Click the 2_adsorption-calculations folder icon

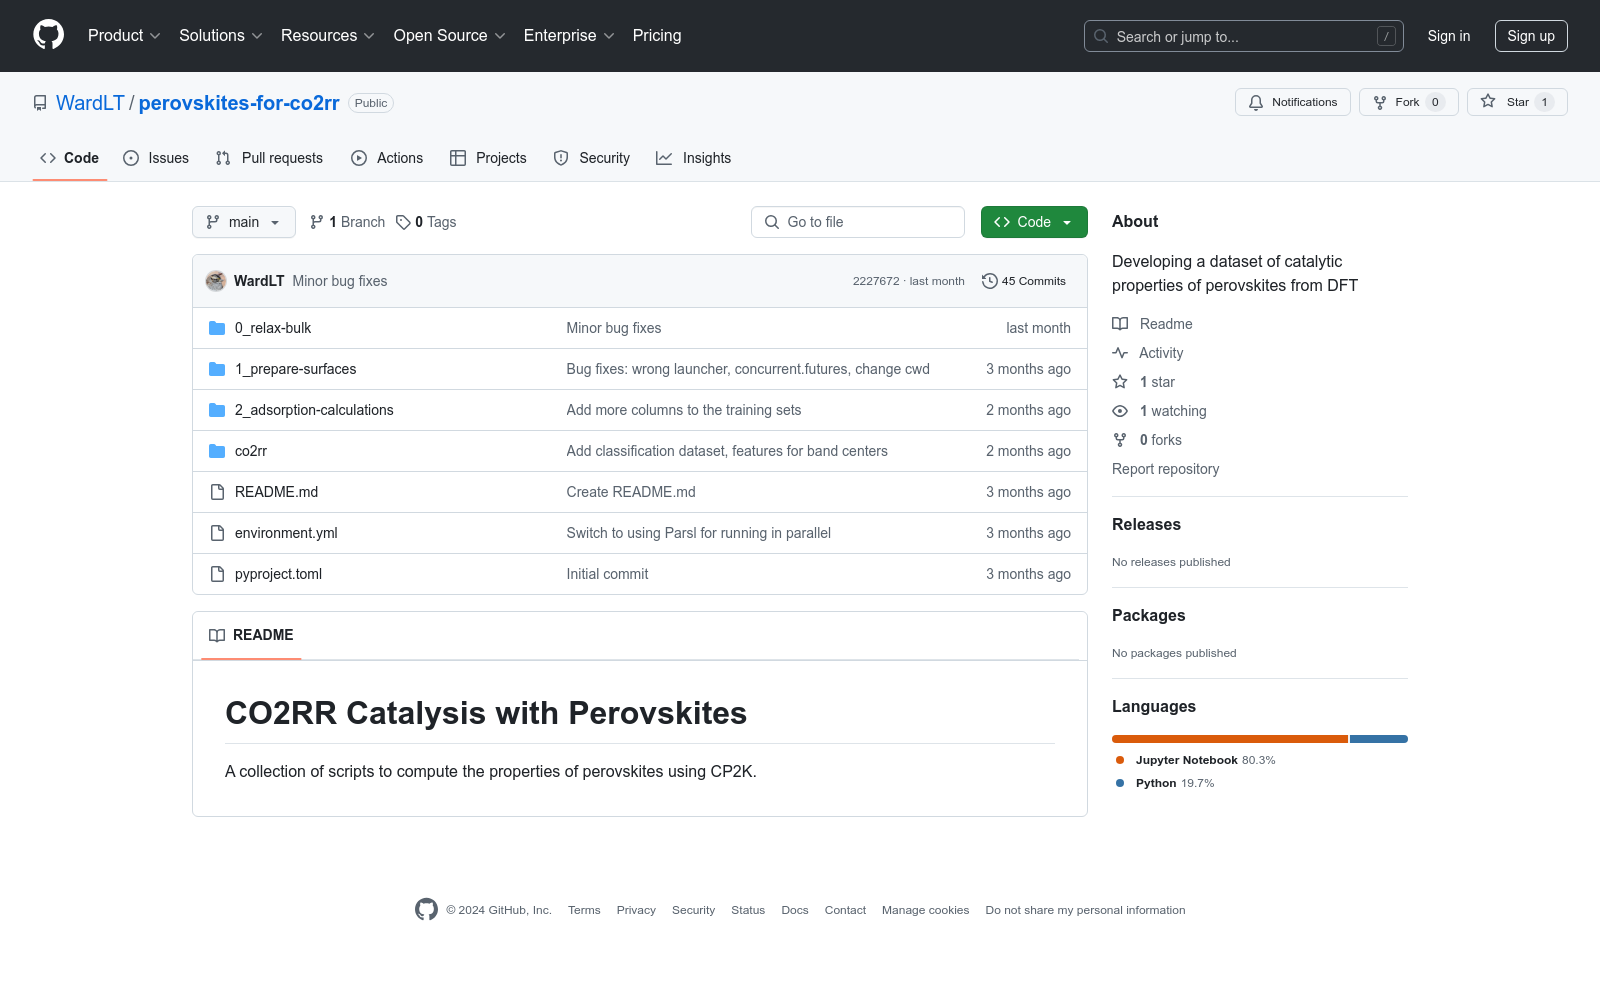click(217, 410)
